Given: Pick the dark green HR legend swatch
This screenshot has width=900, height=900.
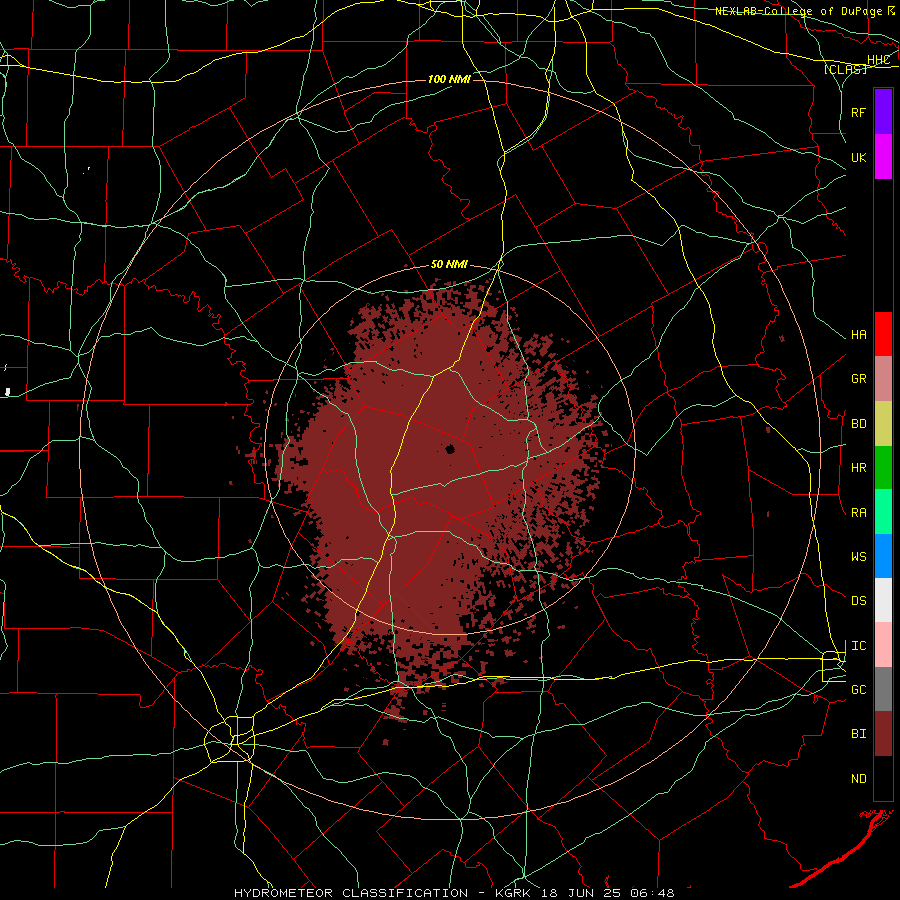Looking at the screenshot, I should [x=883, y=467].
